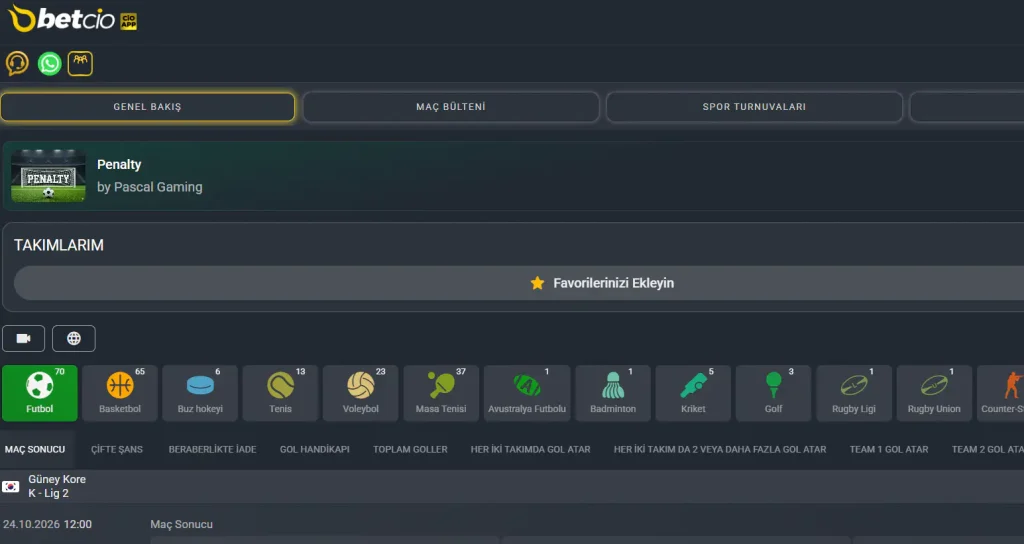Toggle the globe filter button
The width and height of the screenshot is (1024, 544).
point(74,338)
